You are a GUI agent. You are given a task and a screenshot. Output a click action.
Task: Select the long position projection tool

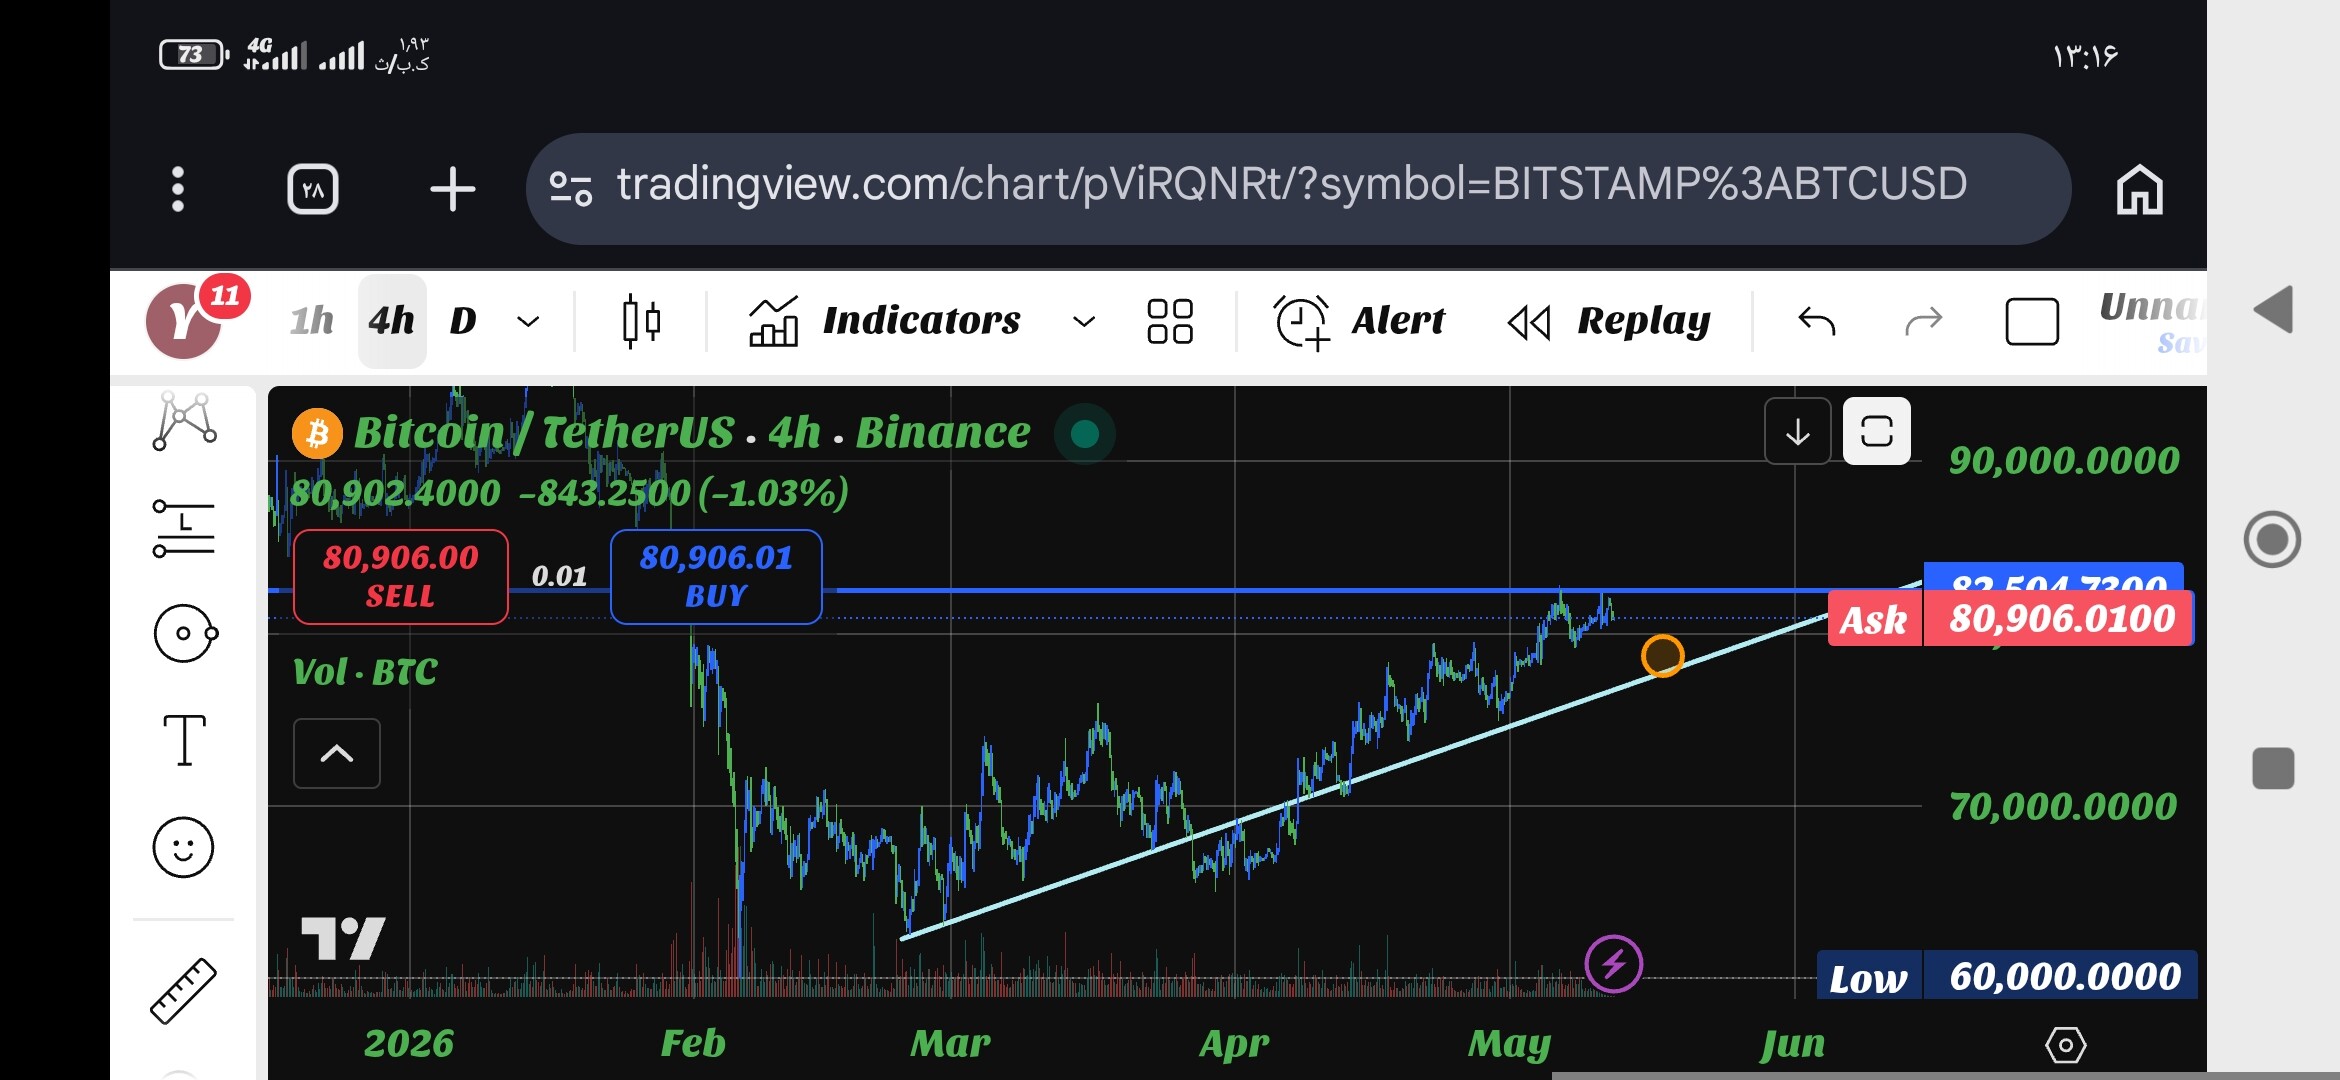pyautogui.click(x=184, y=528)
